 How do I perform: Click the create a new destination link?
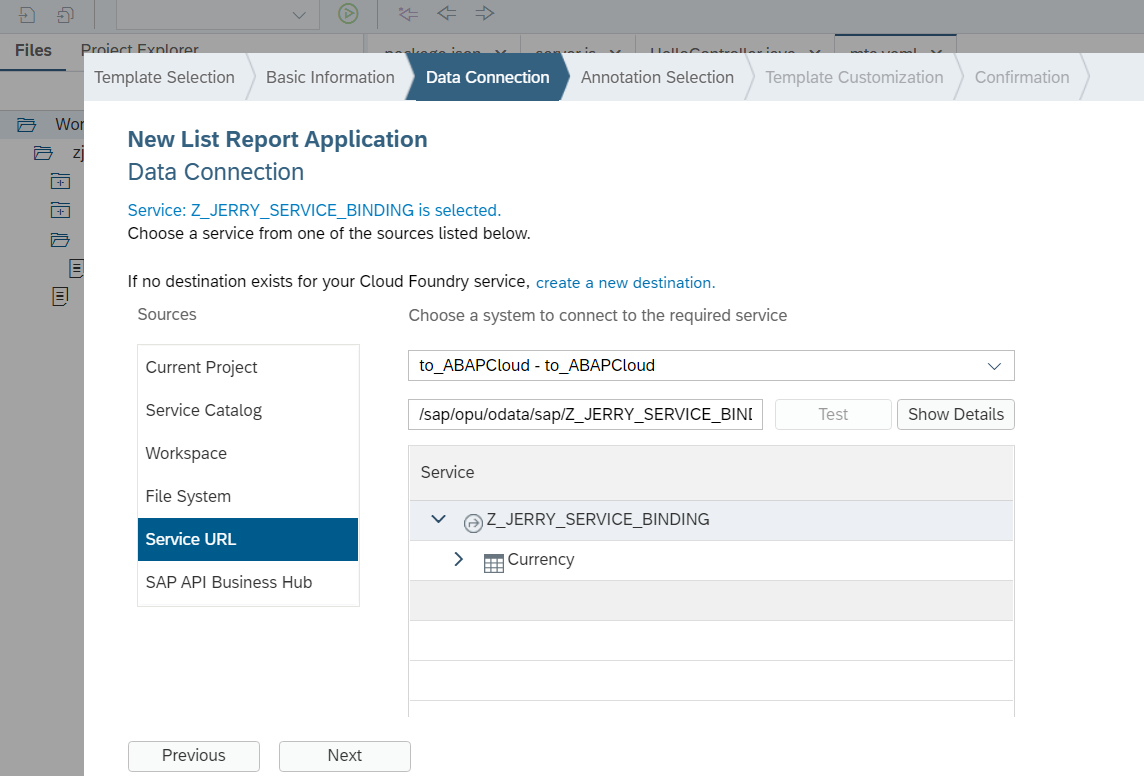point(625,283)
